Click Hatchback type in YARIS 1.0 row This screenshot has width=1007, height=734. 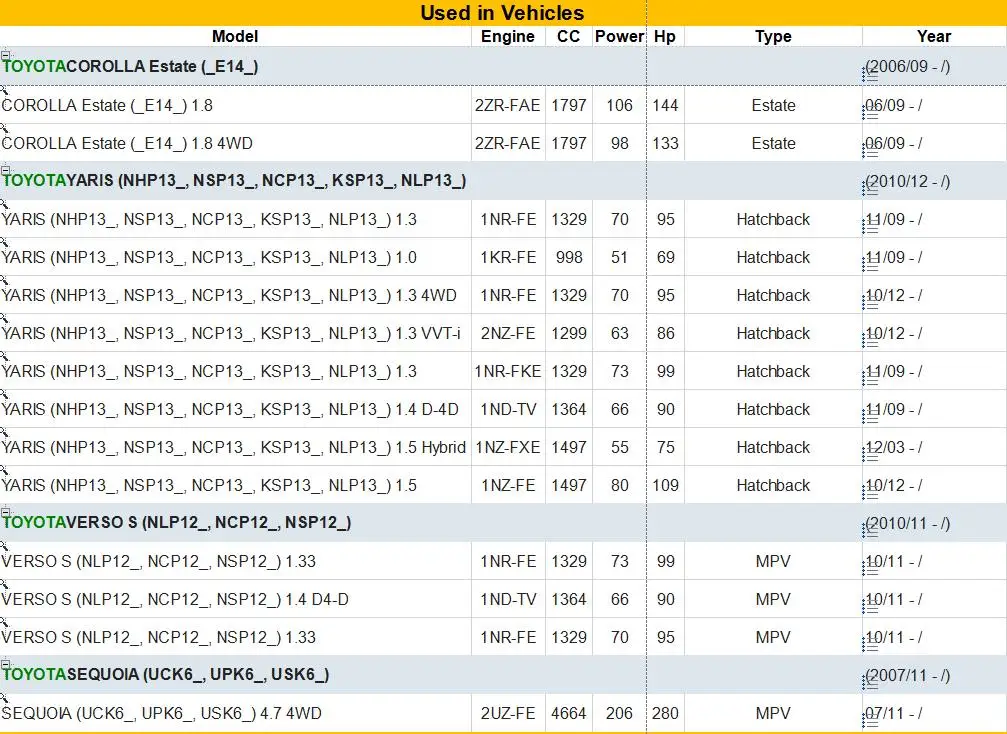773,258
